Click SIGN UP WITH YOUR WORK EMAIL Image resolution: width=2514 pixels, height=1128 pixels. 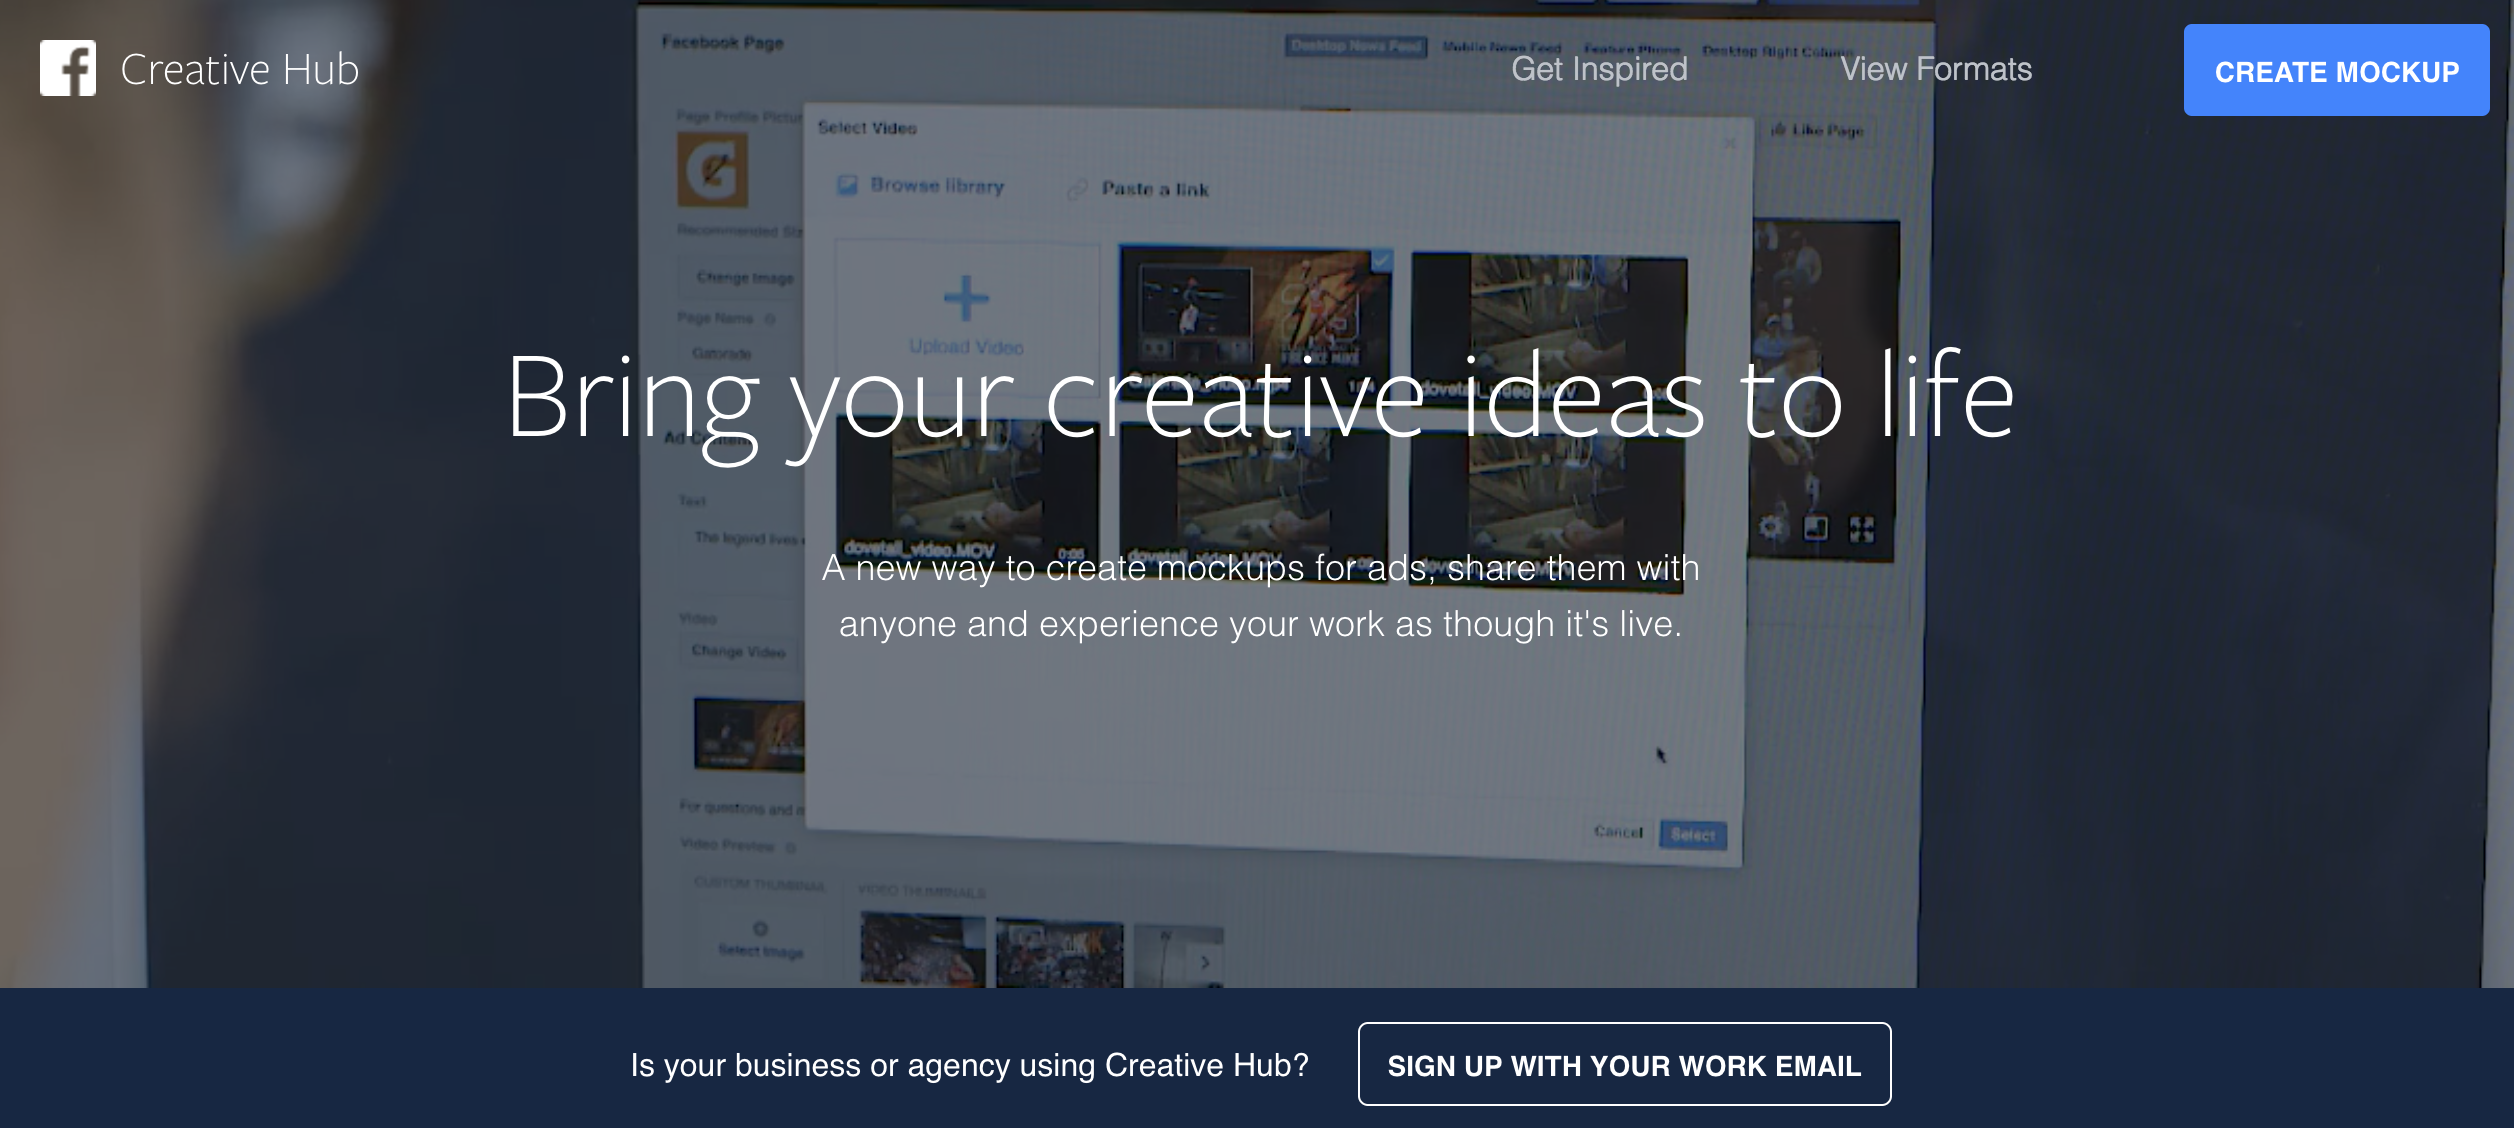coord(1623,1066)
